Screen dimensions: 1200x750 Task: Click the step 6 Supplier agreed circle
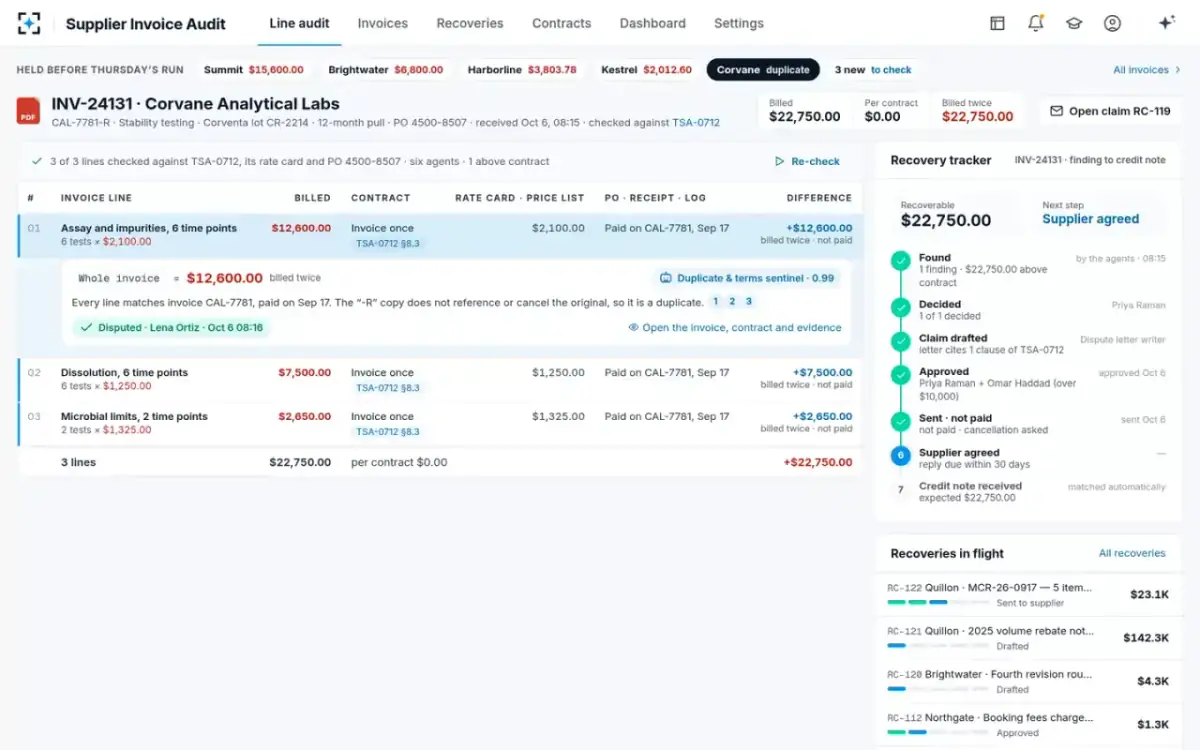(901, 456)
